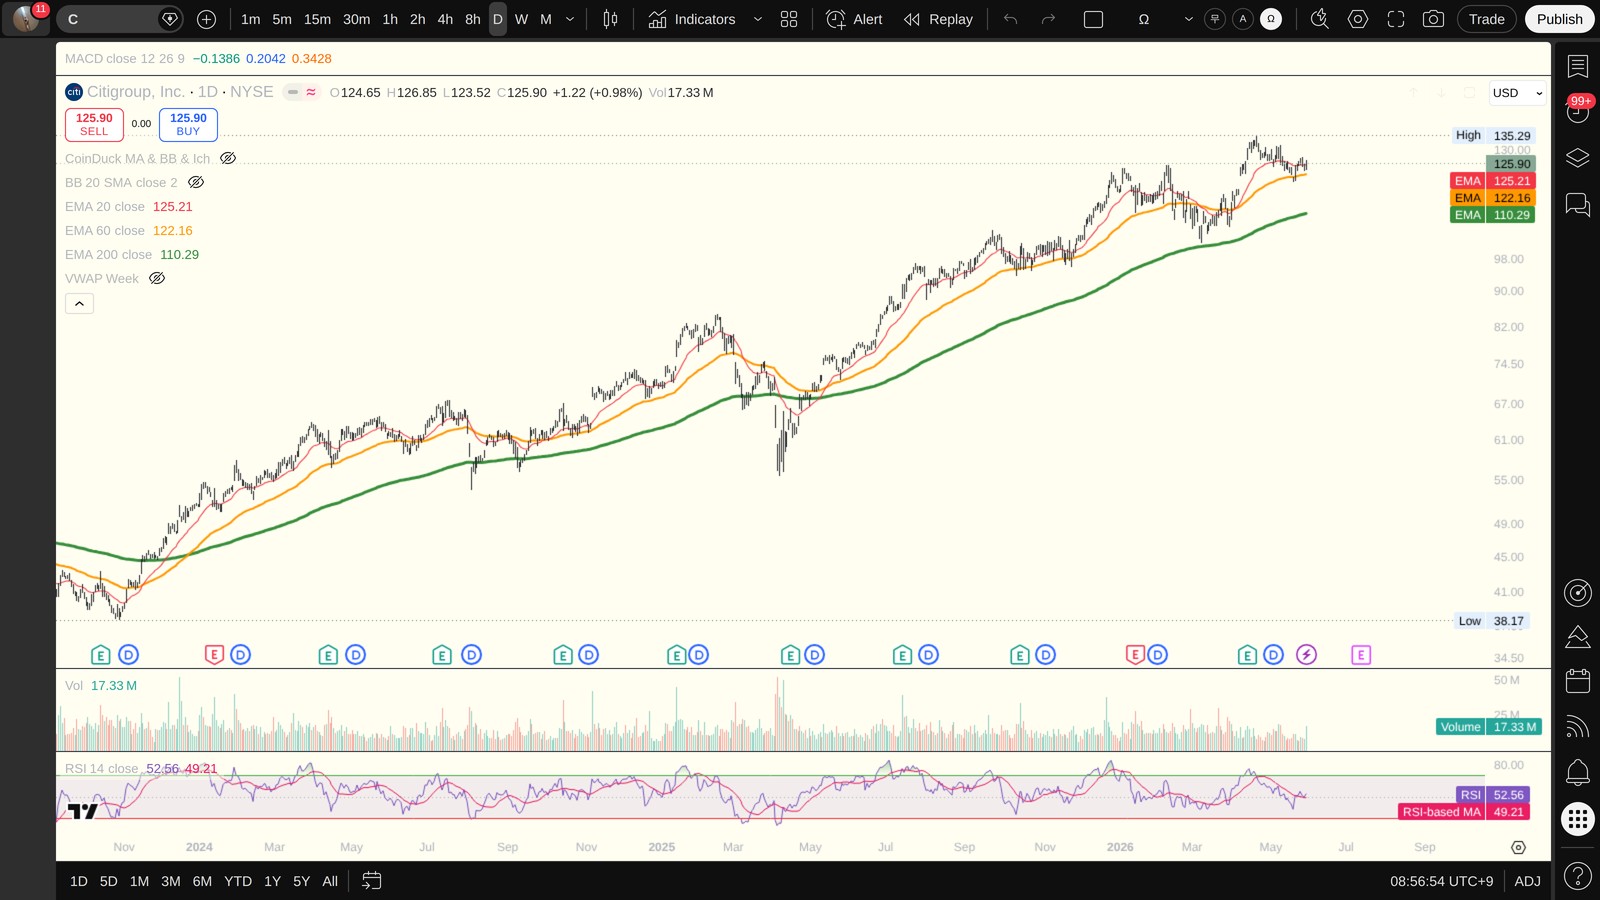Open the USD currency dropdown

click(1518, 93)
